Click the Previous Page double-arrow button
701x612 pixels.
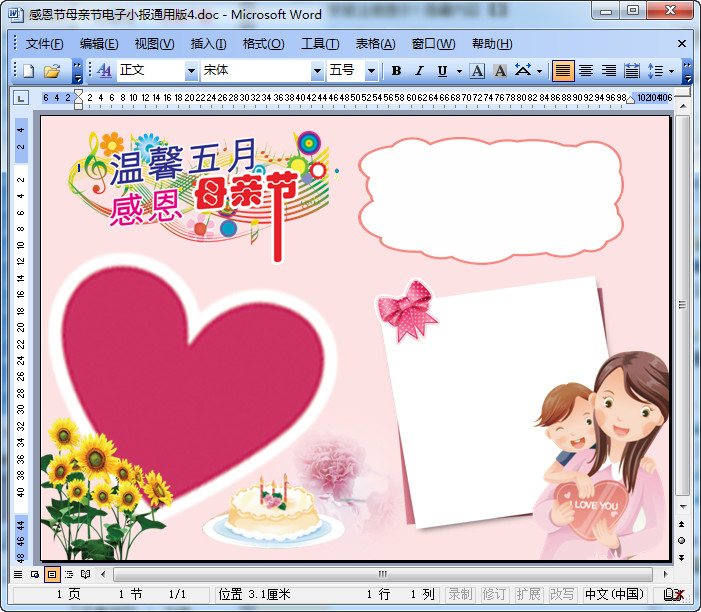click(x=682, y=524)
